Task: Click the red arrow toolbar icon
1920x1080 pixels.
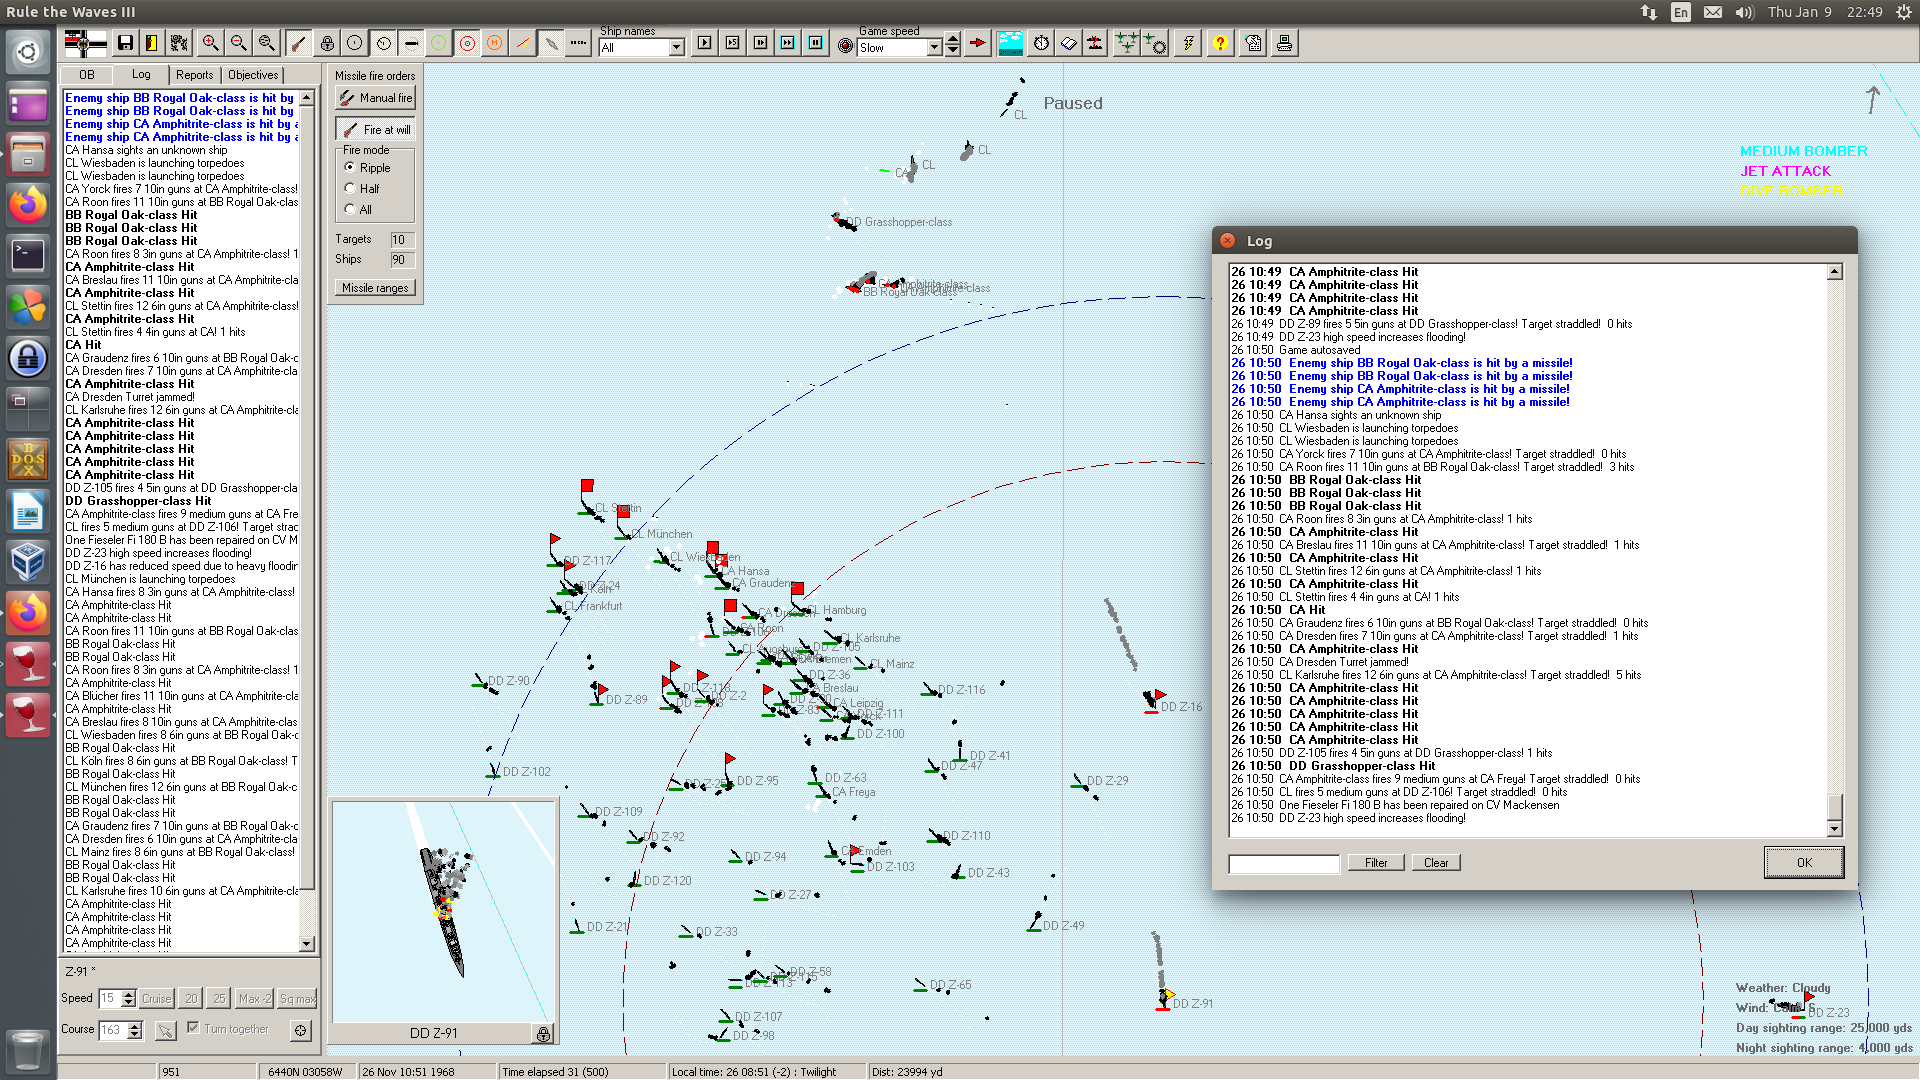Action: 978,43
